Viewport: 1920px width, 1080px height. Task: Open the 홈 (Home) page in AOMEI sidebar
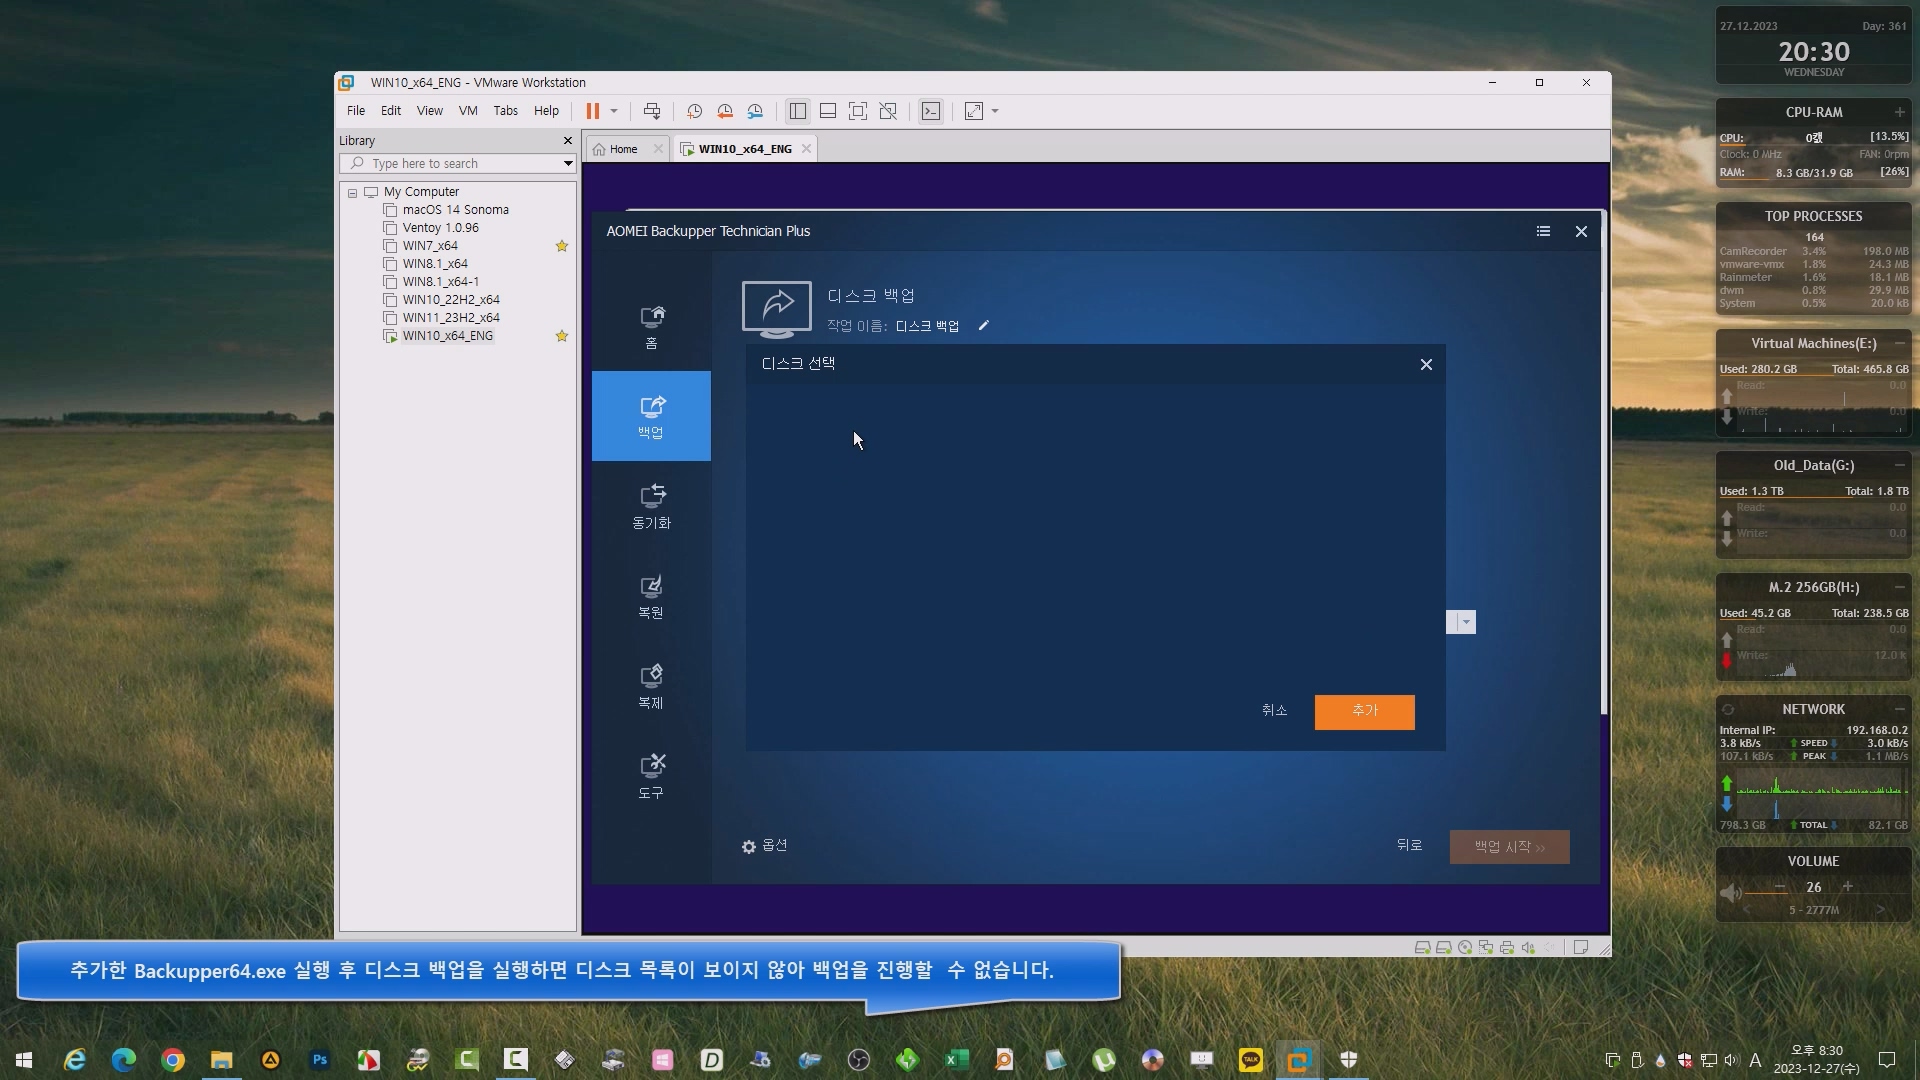coord(651,328)
